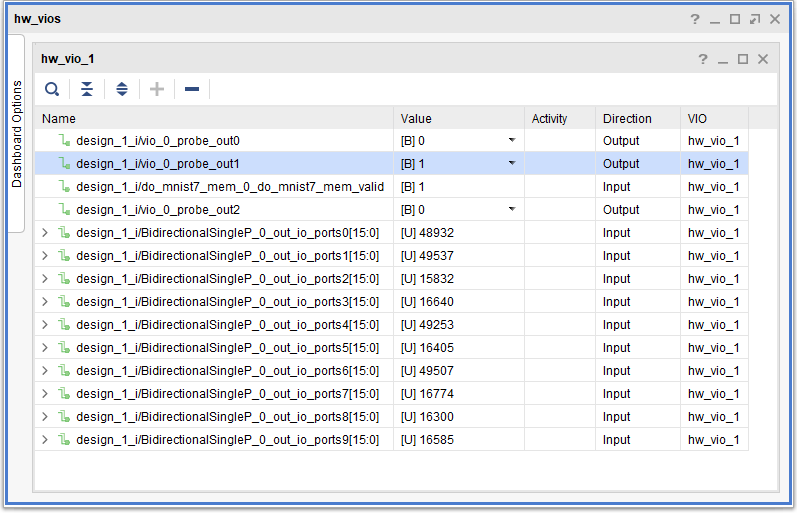This screenshot has height=513, width=797.
Task: Float the hw_vios window
Action: (x=755, y=19)
